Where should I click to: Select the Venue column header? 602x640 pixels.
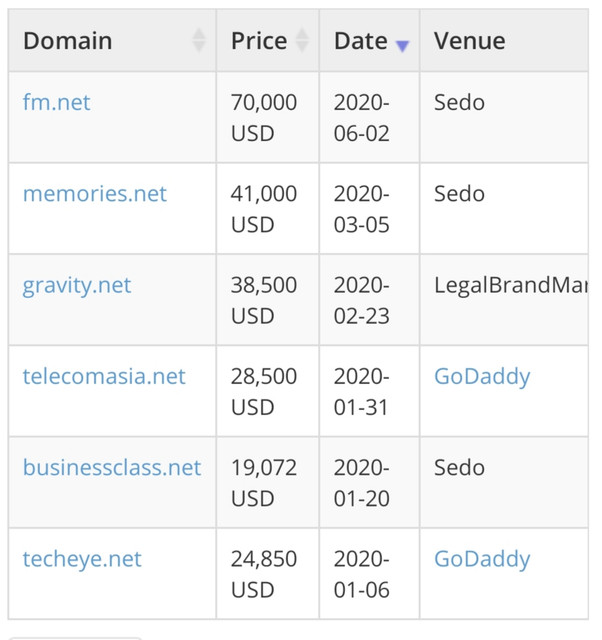[470, 41]
